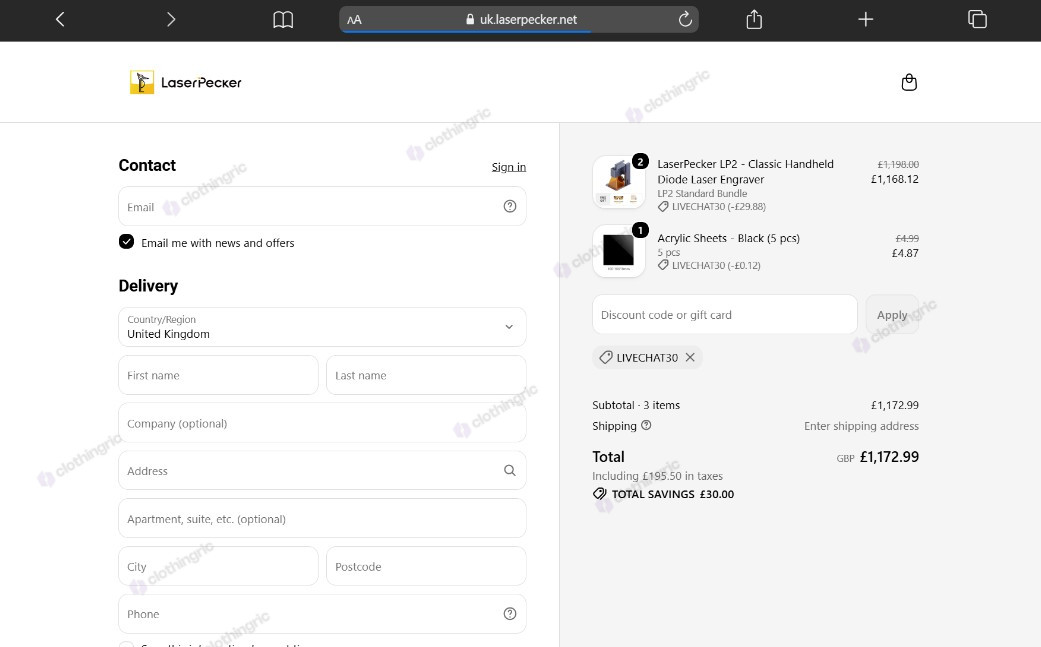Screen dimensions: 1041x647
Task: Go back with the browser back arrow
Action: pos(60,19)
